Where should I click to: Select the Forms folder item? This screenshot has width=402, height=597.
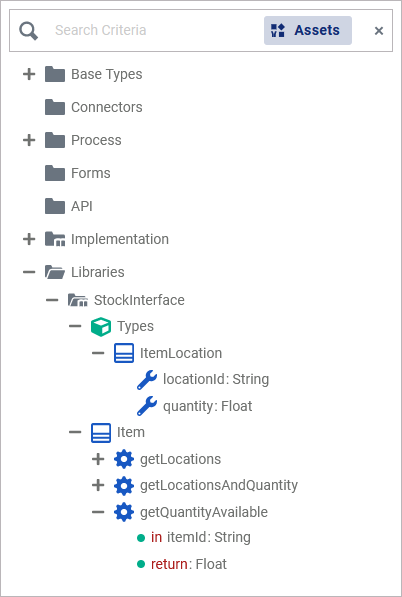(x=78, y=173)
